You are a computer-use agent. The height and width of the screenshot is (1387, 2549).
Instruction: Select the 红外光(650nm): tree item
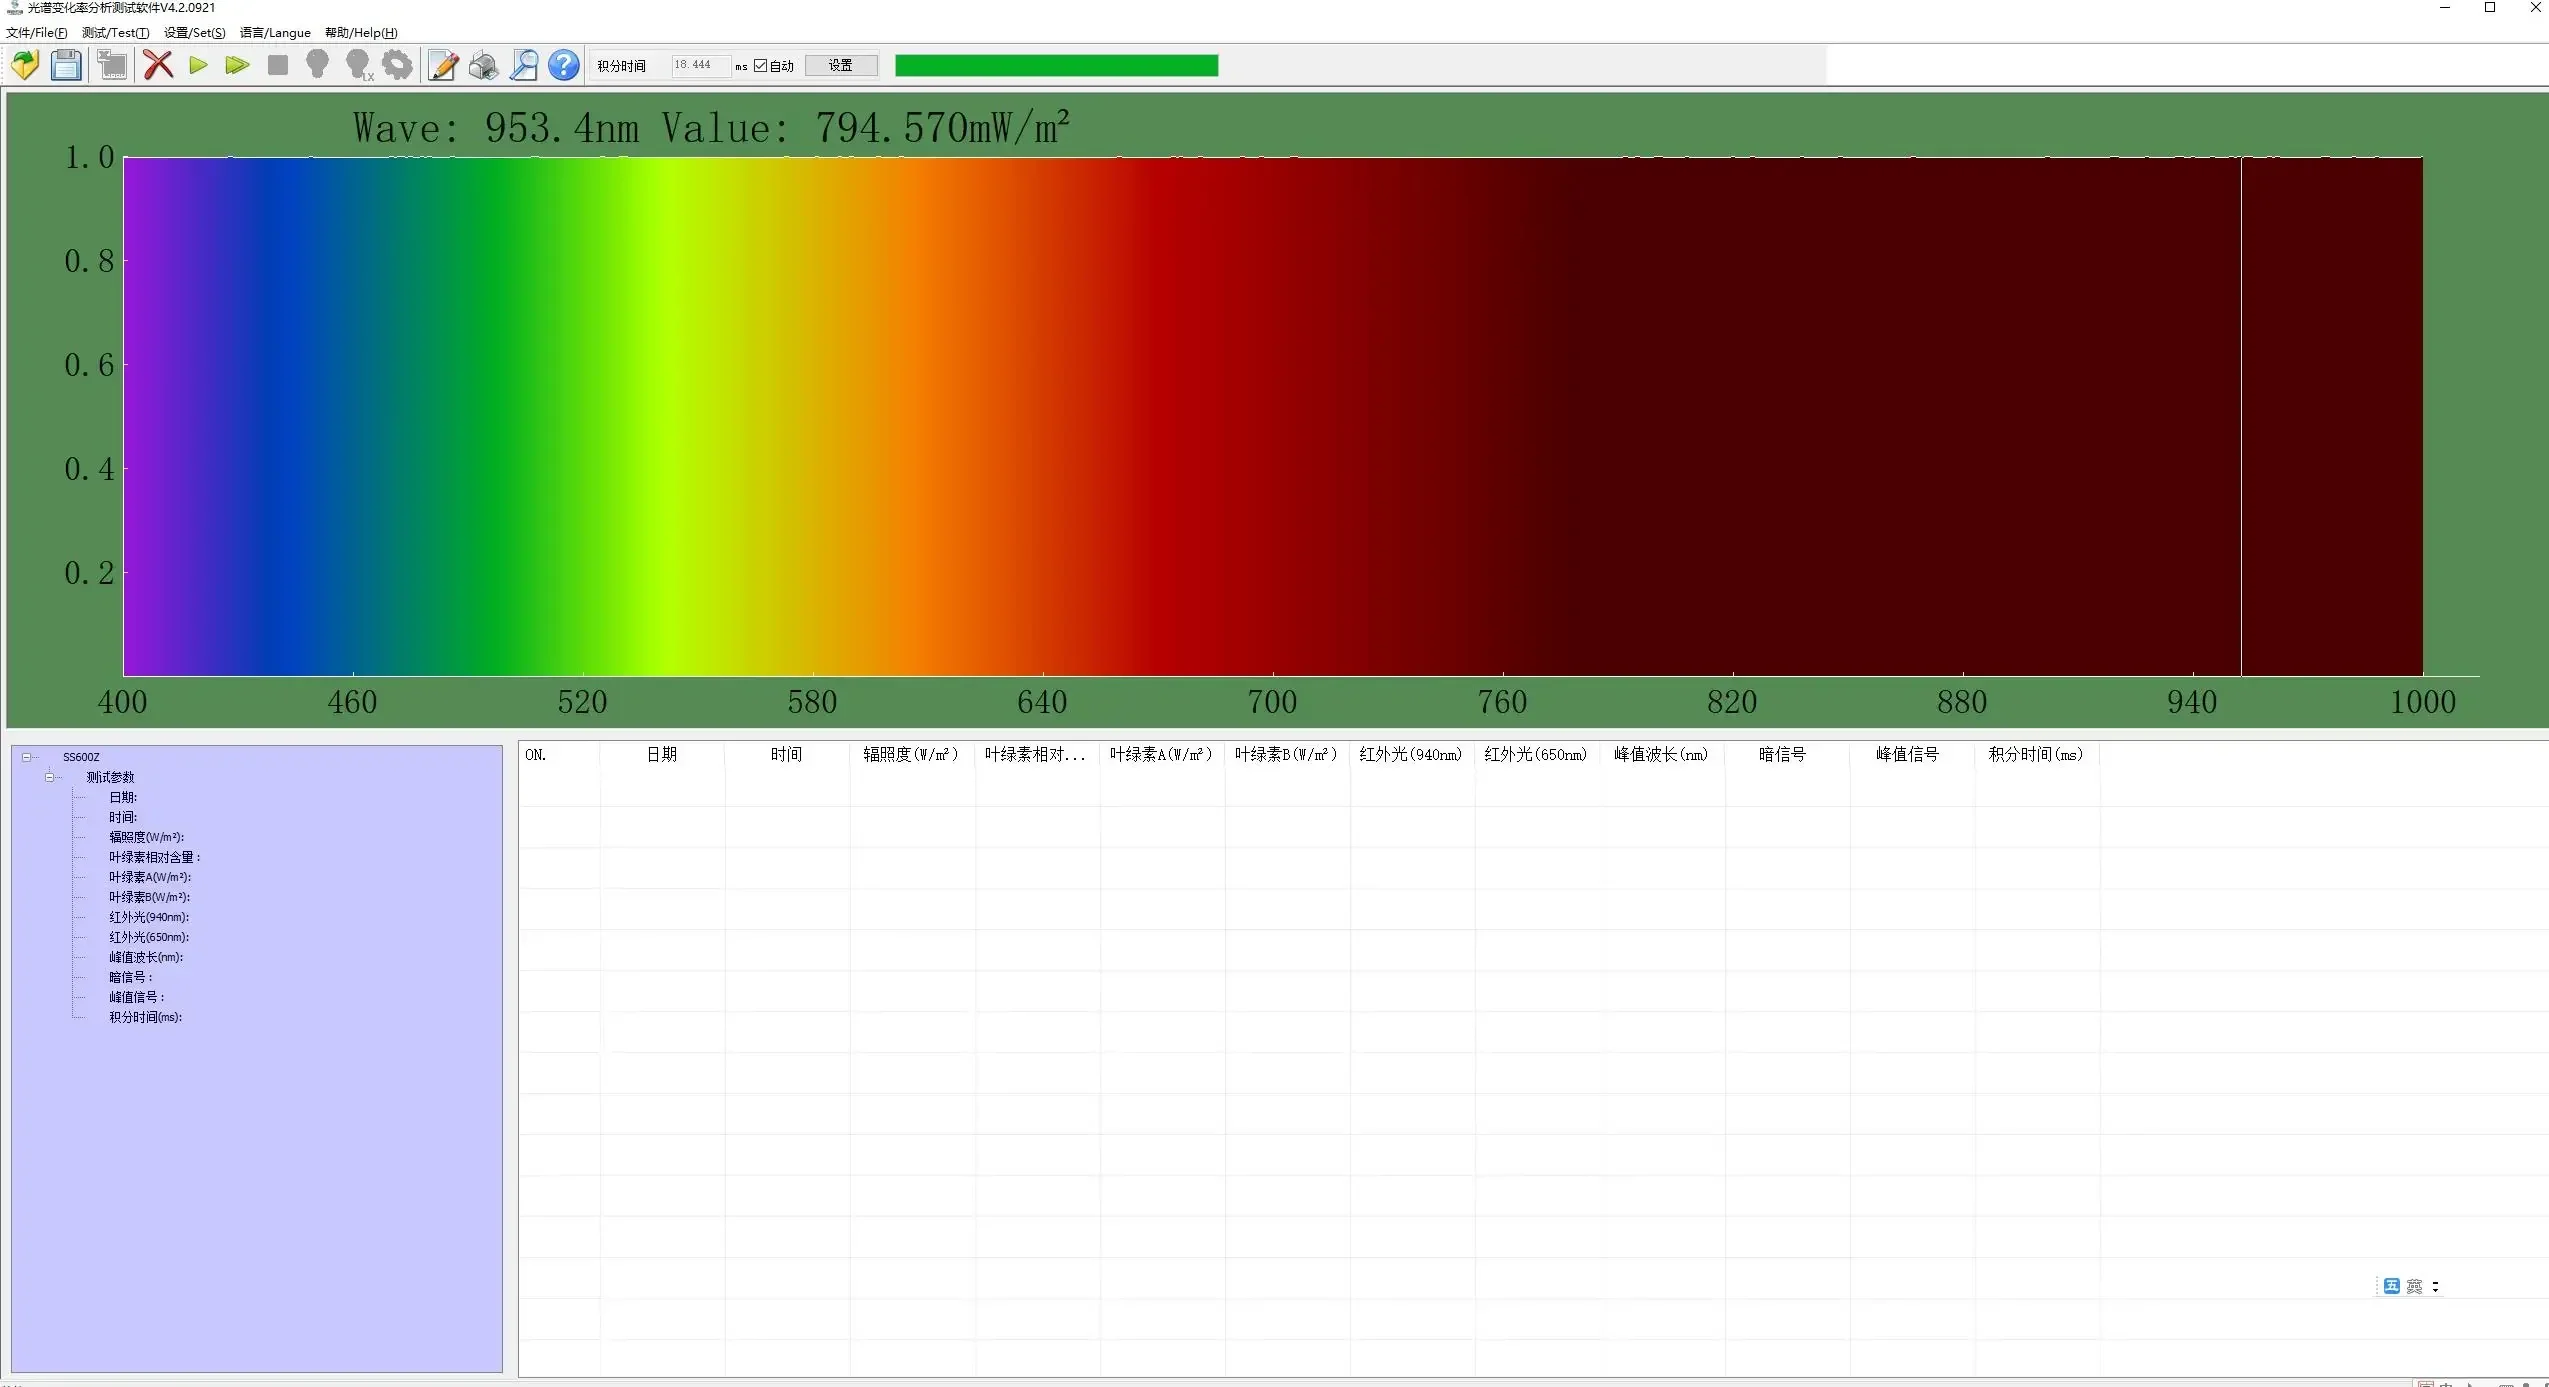tap(149, 937)
